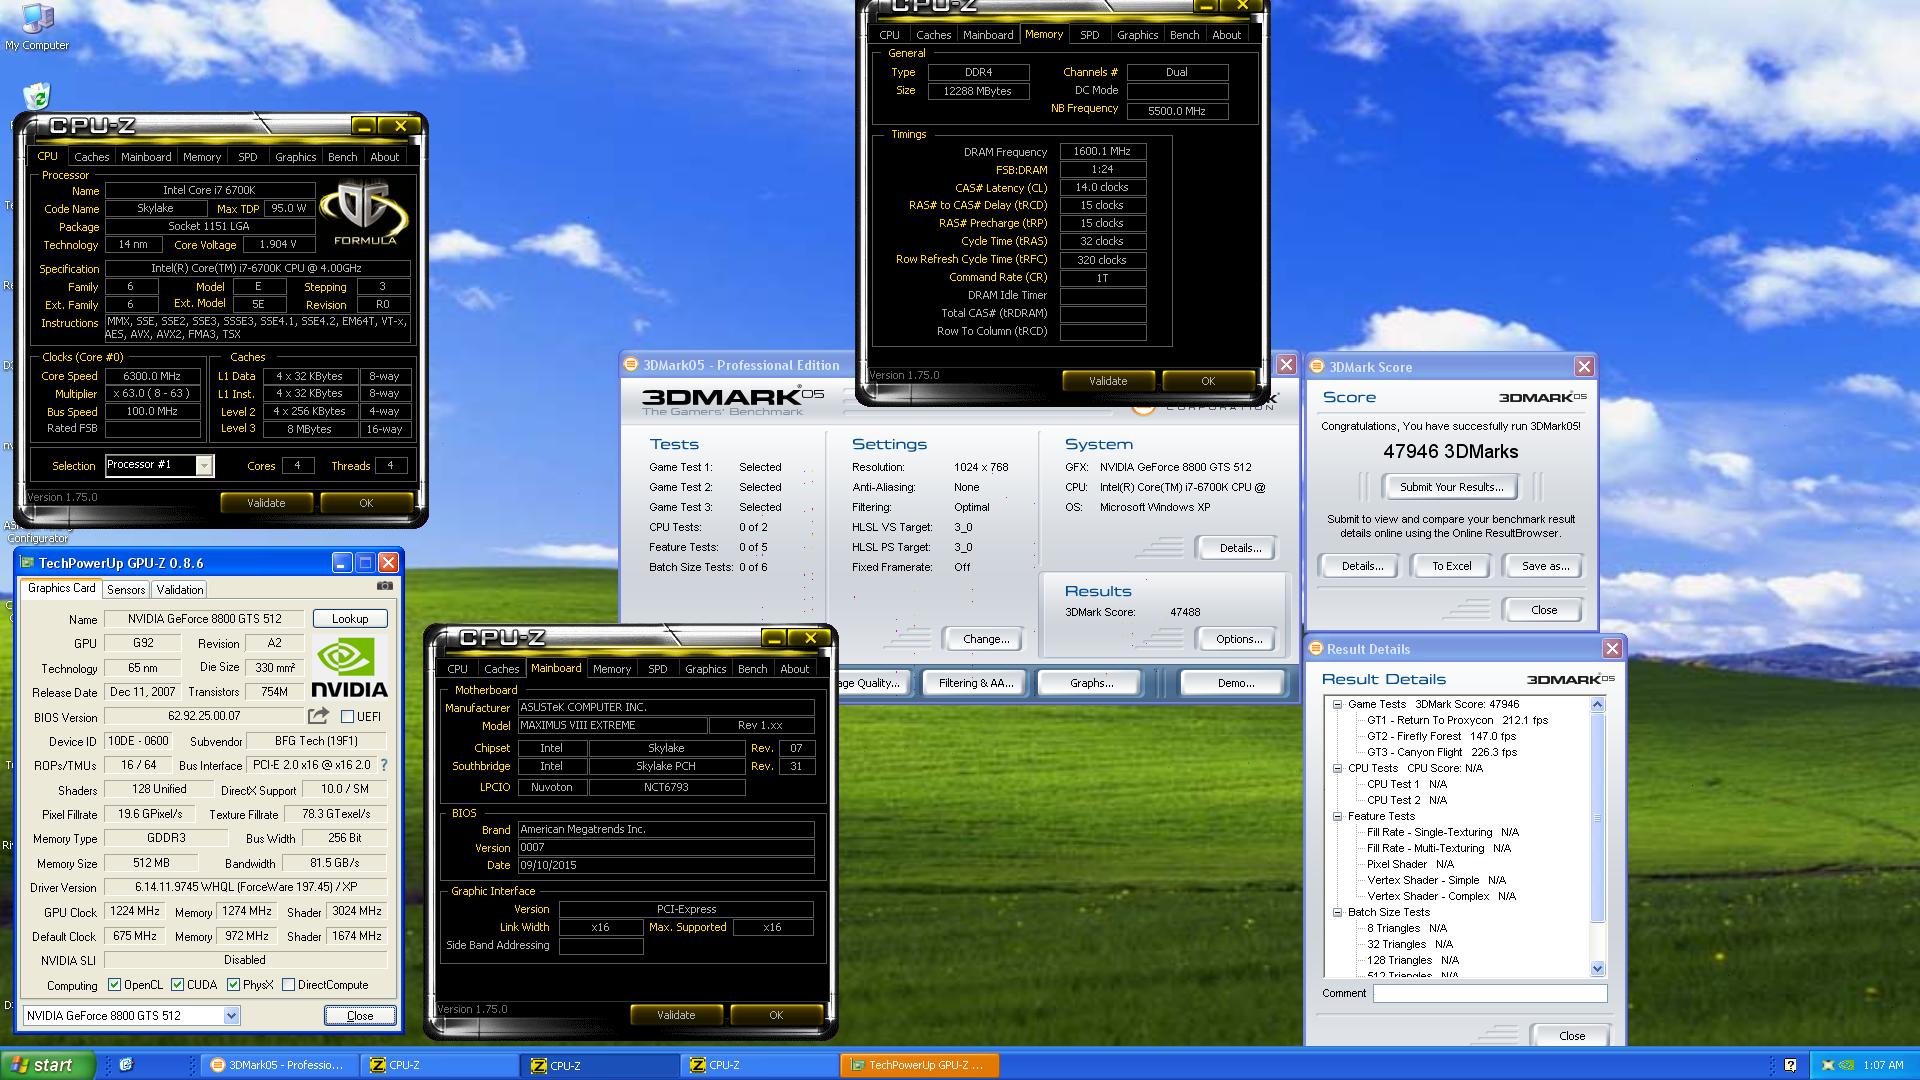Click the Bus Interface question mark icon

tap(384, 765)
